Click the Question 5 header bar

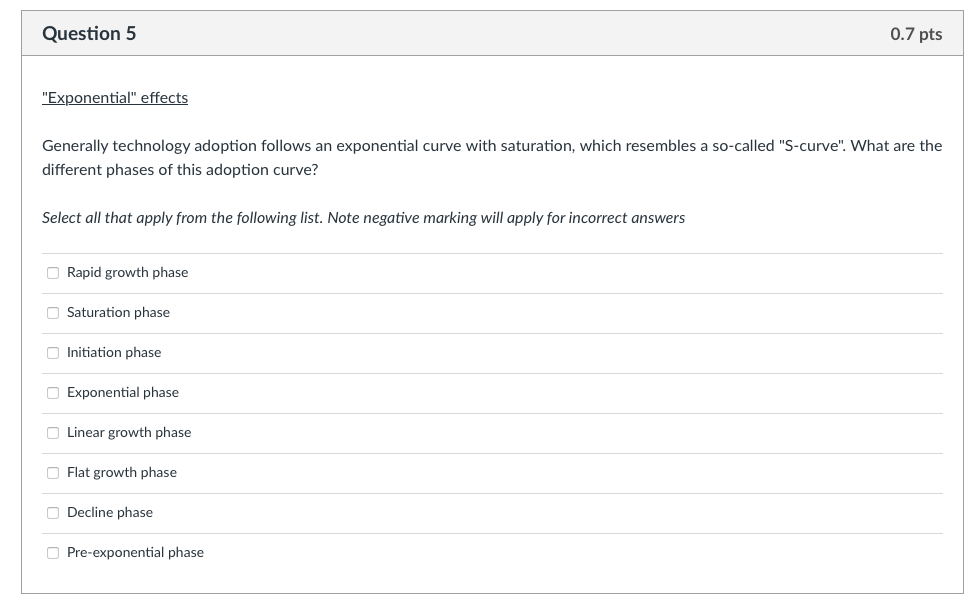(484, 33)
